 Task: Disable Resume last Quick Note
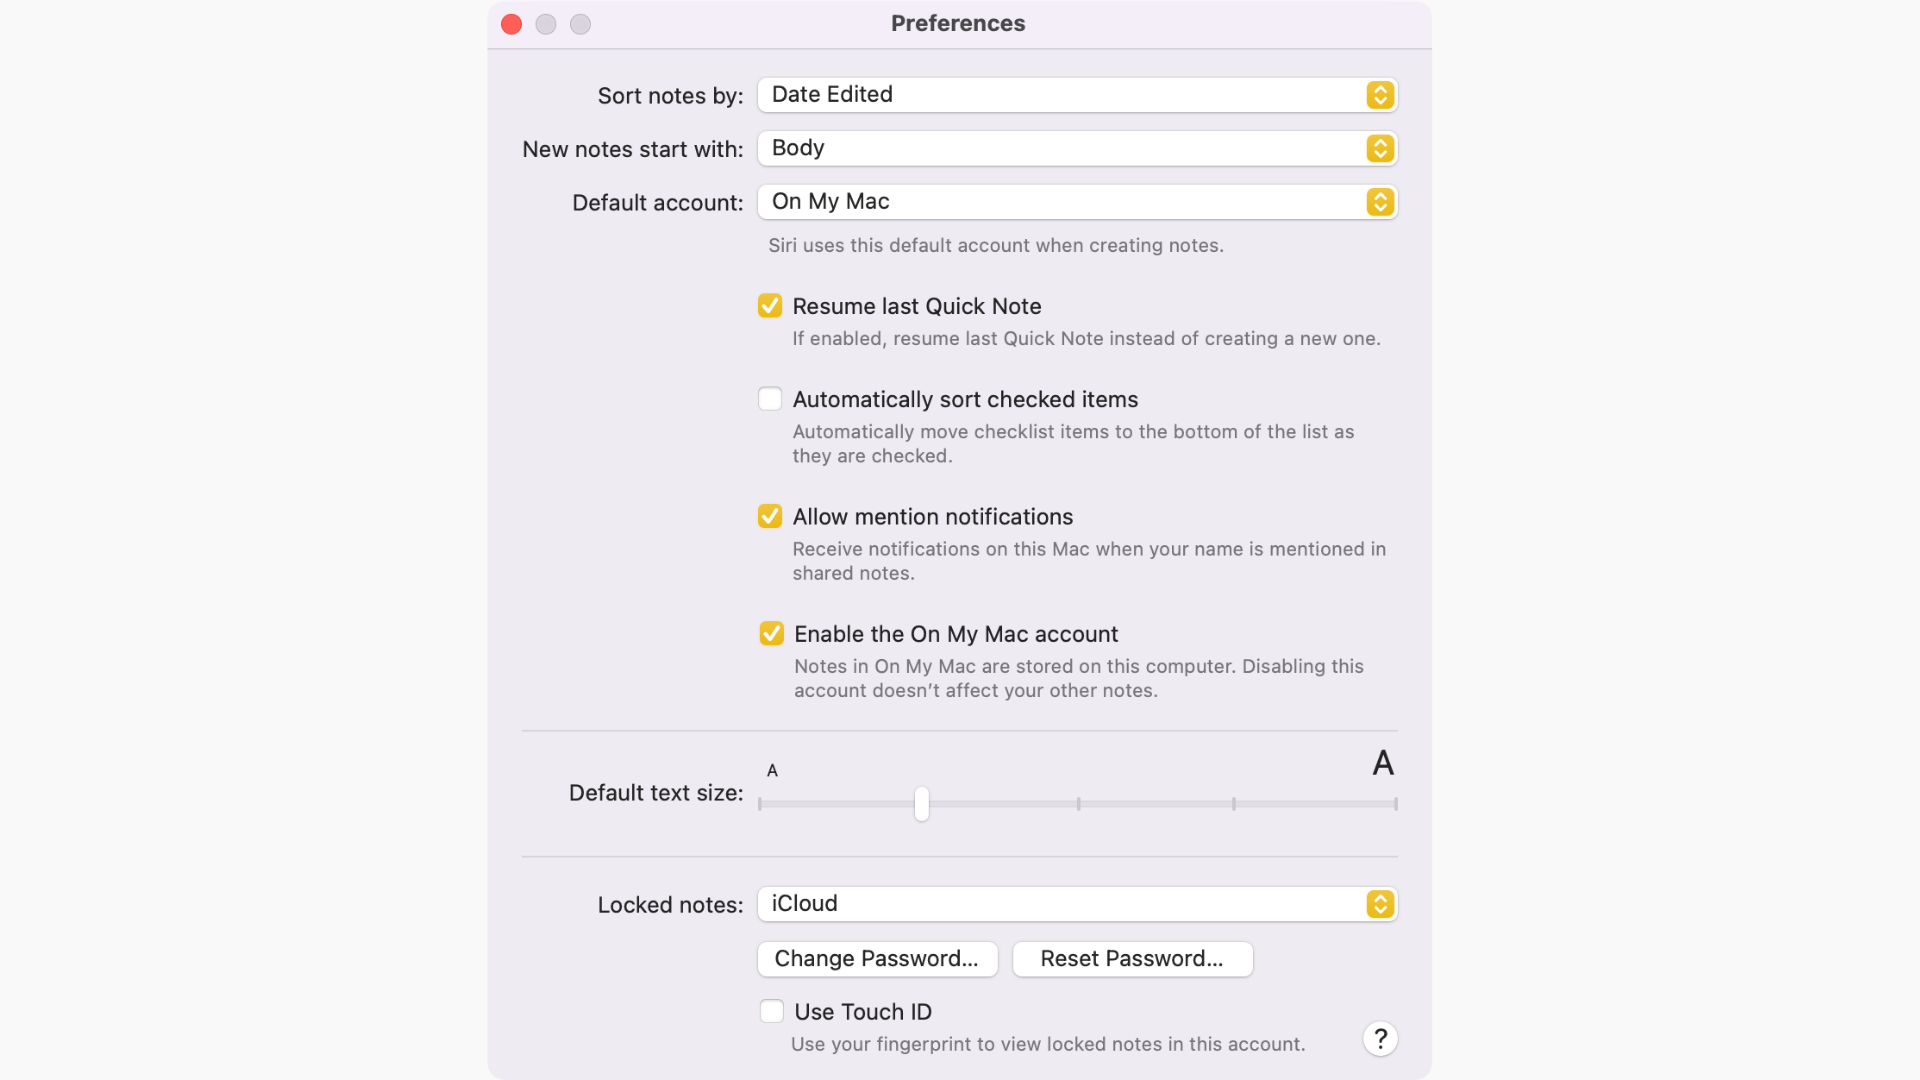(x=770, y=306)
